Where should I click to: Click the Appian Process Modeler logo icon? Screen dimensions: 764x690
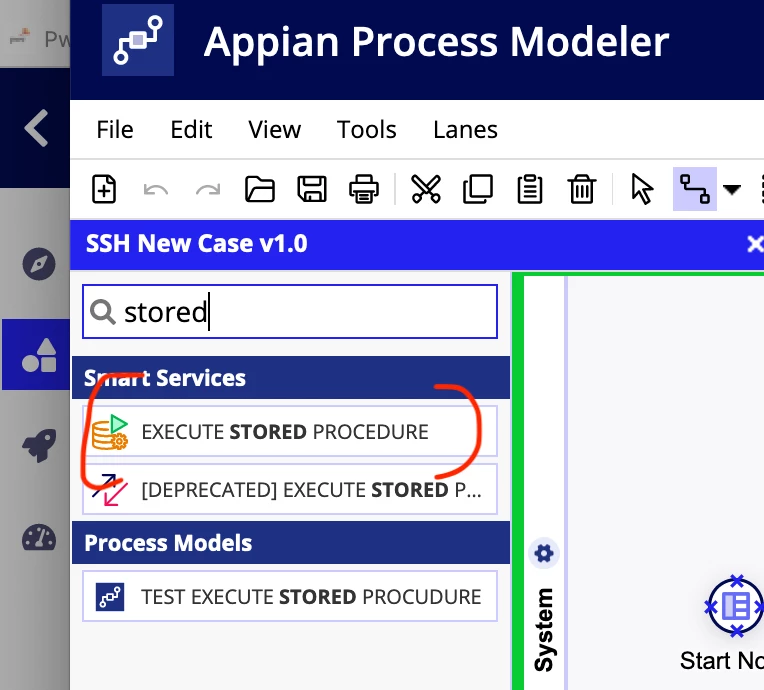tap(138, 40)
